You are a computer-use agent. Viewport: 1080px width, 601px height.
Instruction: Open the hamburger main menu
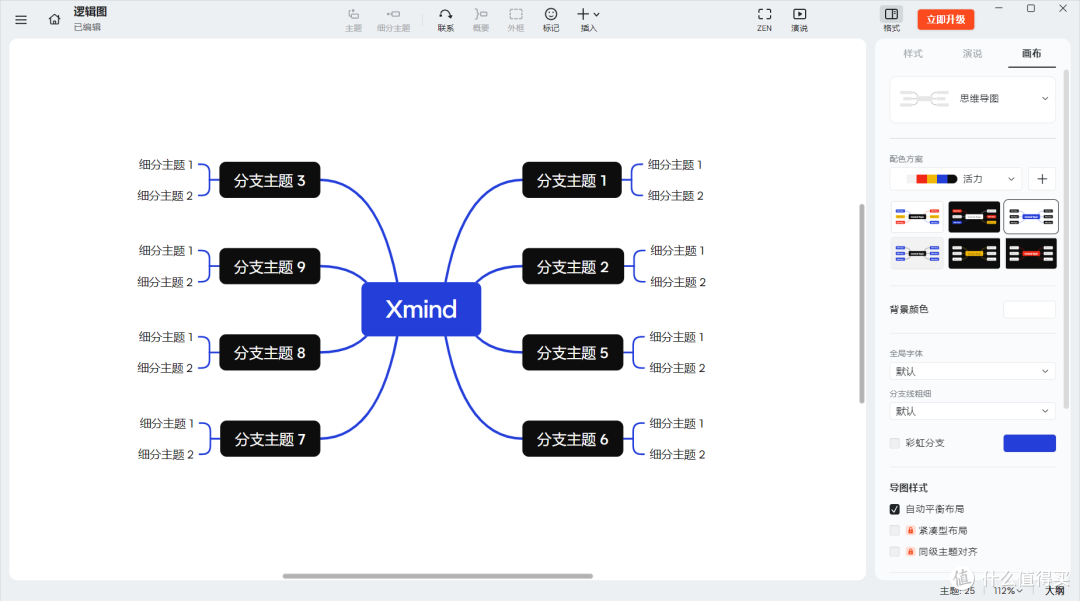pyautogui.click(x=21, y=19)
